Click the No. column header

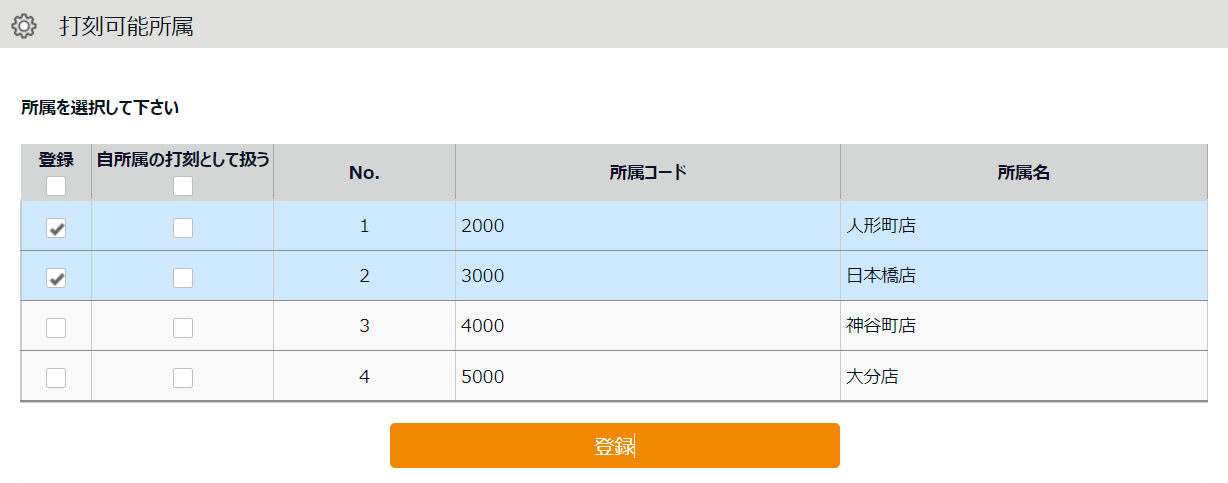[364, 173]
